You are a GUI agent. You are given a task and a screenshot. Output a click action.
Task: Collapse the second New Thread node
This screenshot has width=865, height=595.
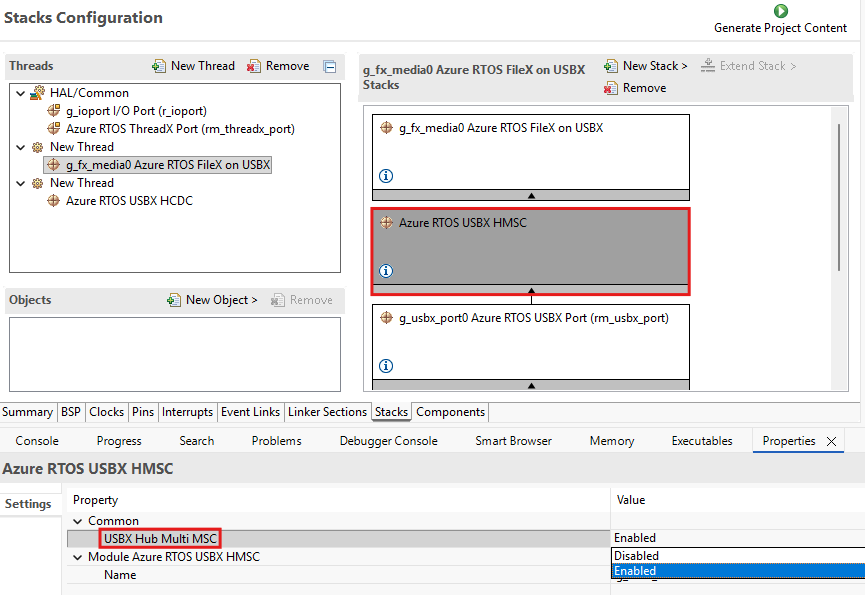click(x=20, y=183)
